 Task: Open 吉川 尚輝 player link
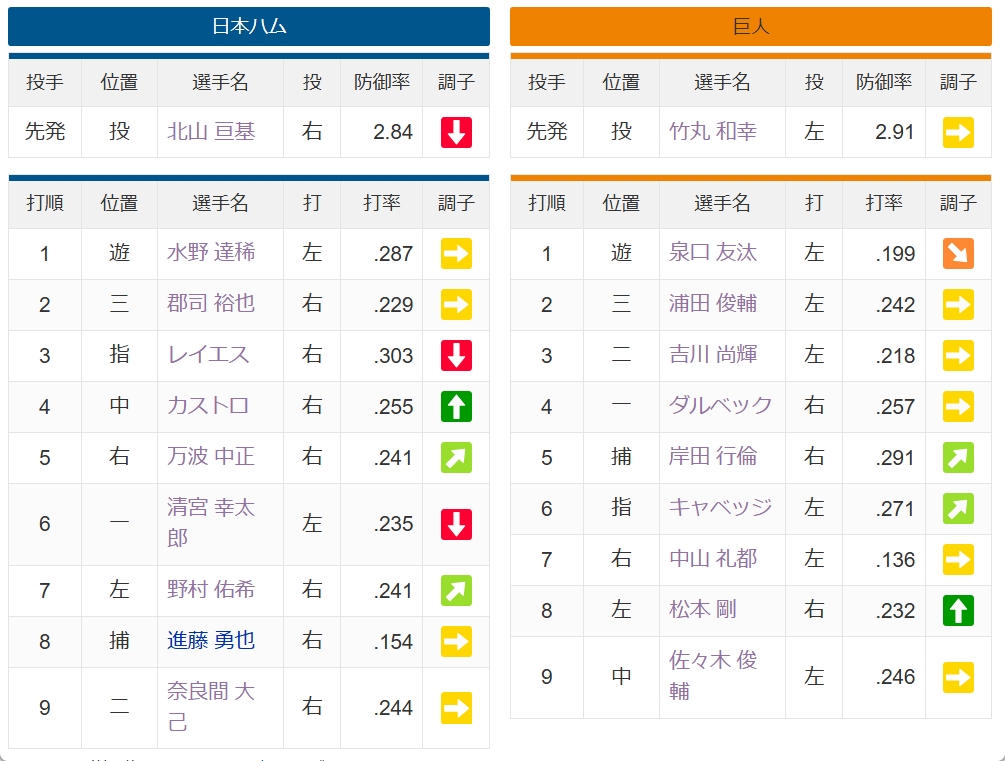[x=713, y=355]
